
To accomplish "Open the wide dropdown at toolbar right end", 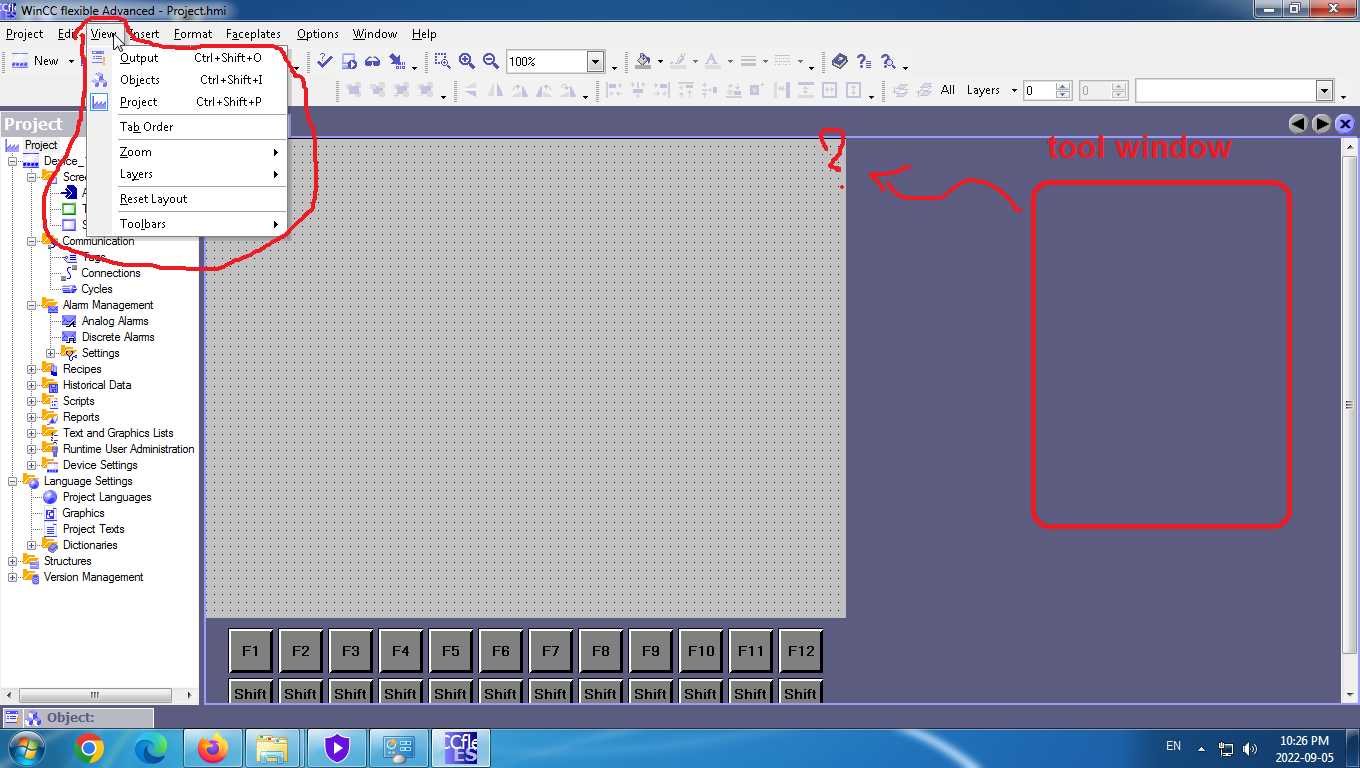I will [x=1325, y=91].
